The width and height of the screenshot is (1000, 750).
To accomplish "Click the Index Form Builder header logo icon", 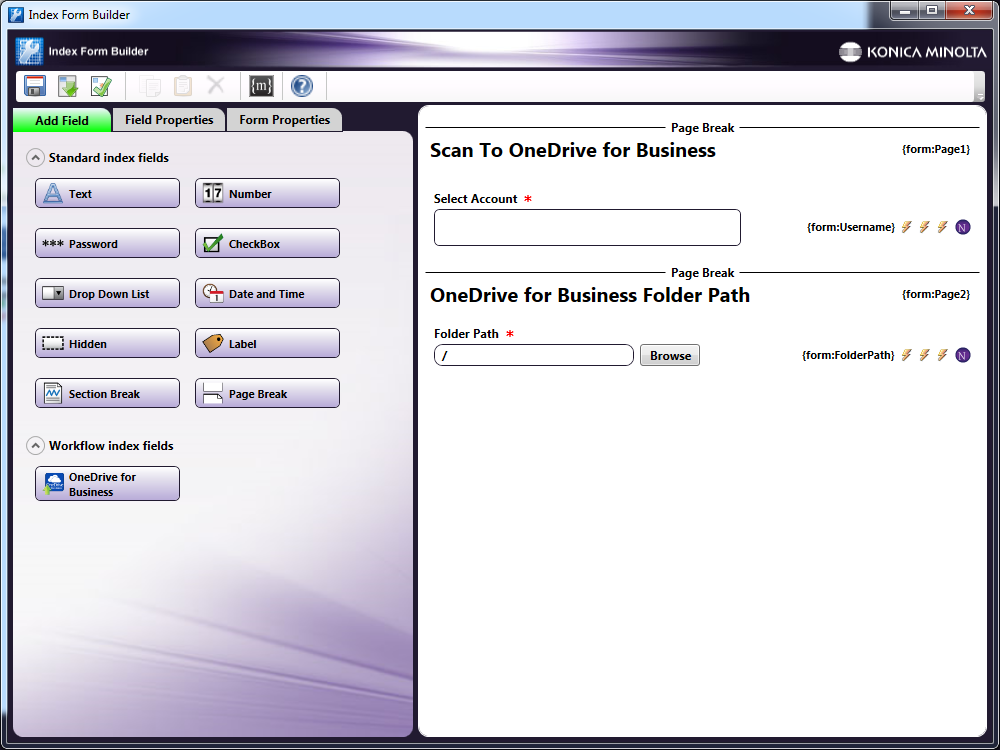I will pos(29,51).
